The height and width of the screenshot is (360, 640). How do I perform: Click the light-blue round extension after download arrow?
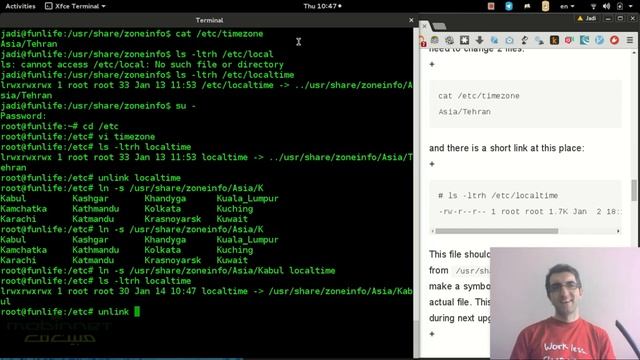tap(494, 40)
